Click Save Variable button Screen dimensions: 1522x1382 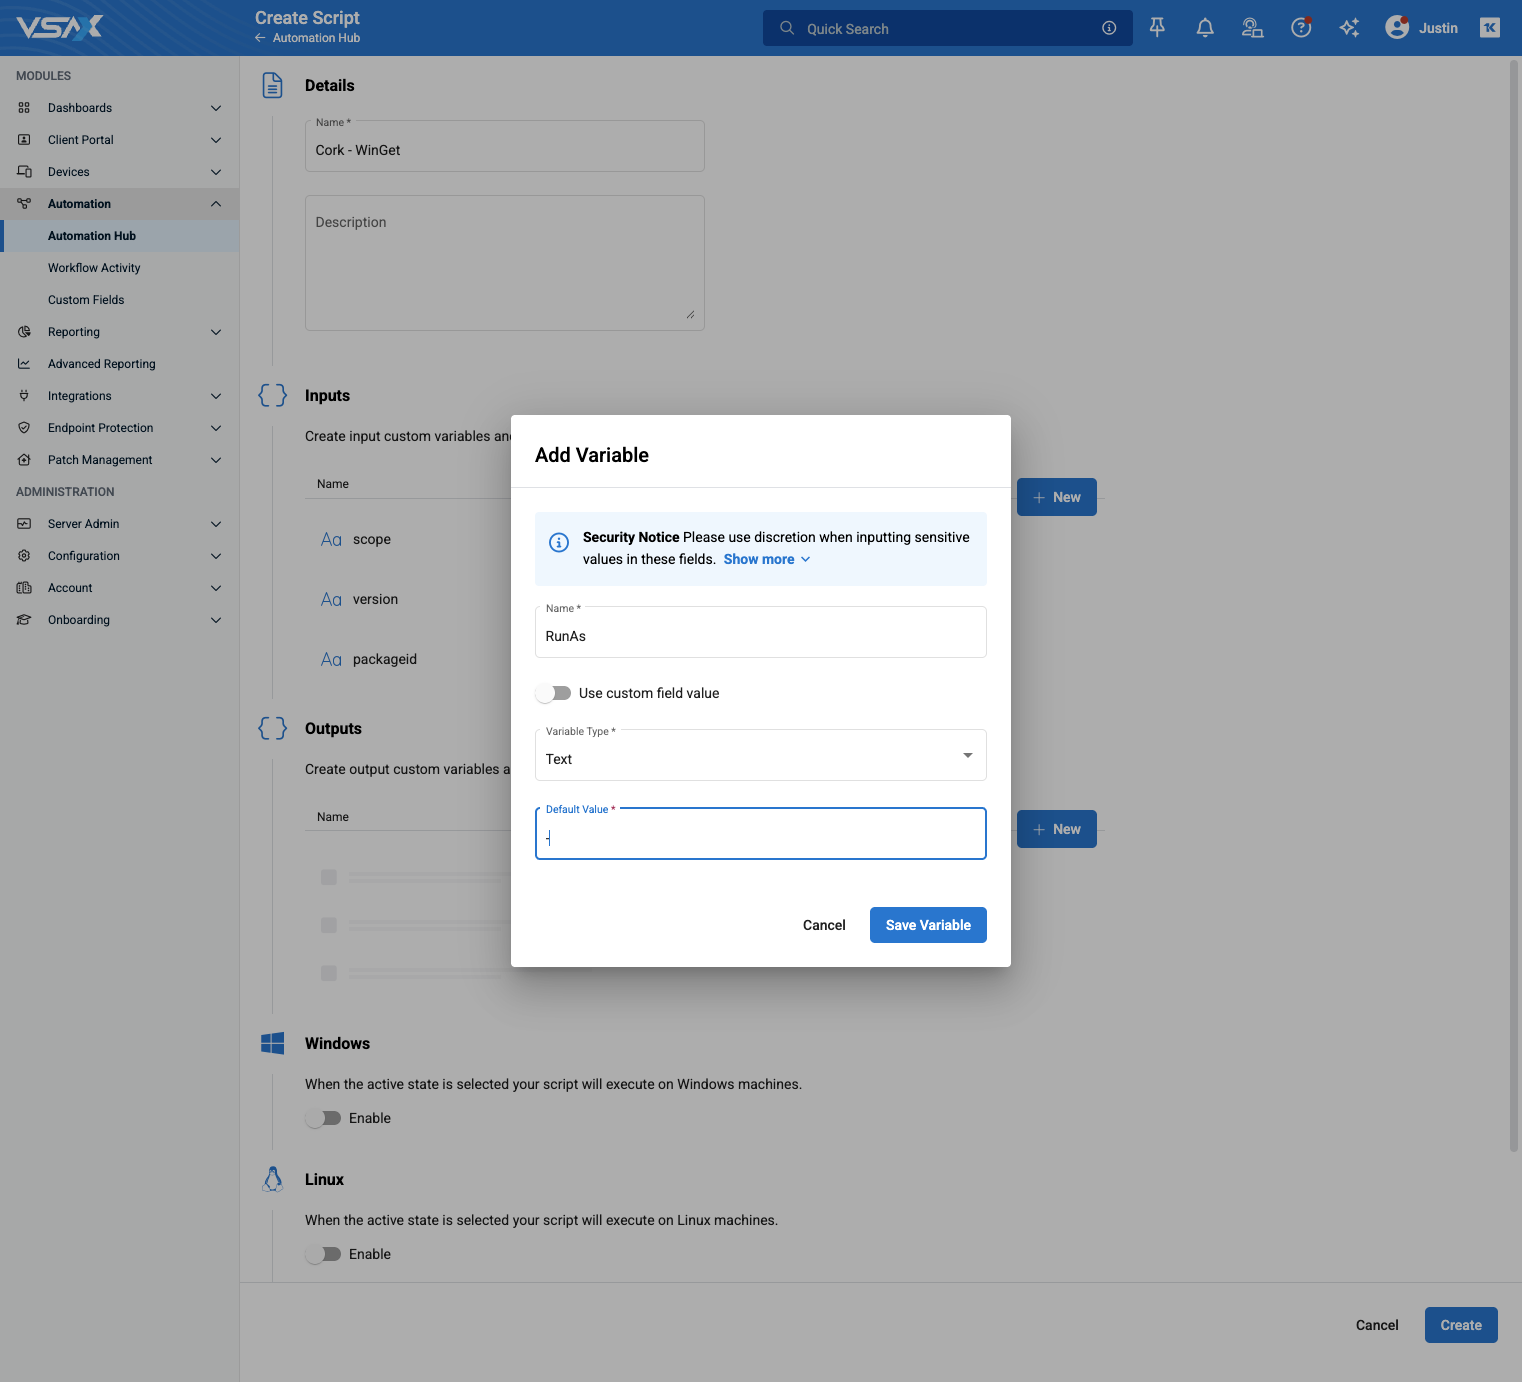coord(928,925)
